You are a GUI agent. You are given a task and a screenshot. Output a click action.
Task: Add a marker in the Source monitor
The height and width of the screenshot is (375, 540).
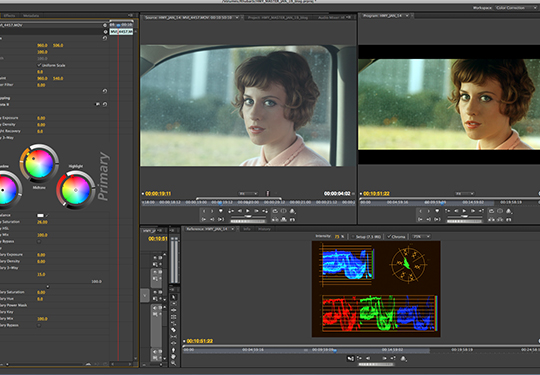click(x=220, y=211)
